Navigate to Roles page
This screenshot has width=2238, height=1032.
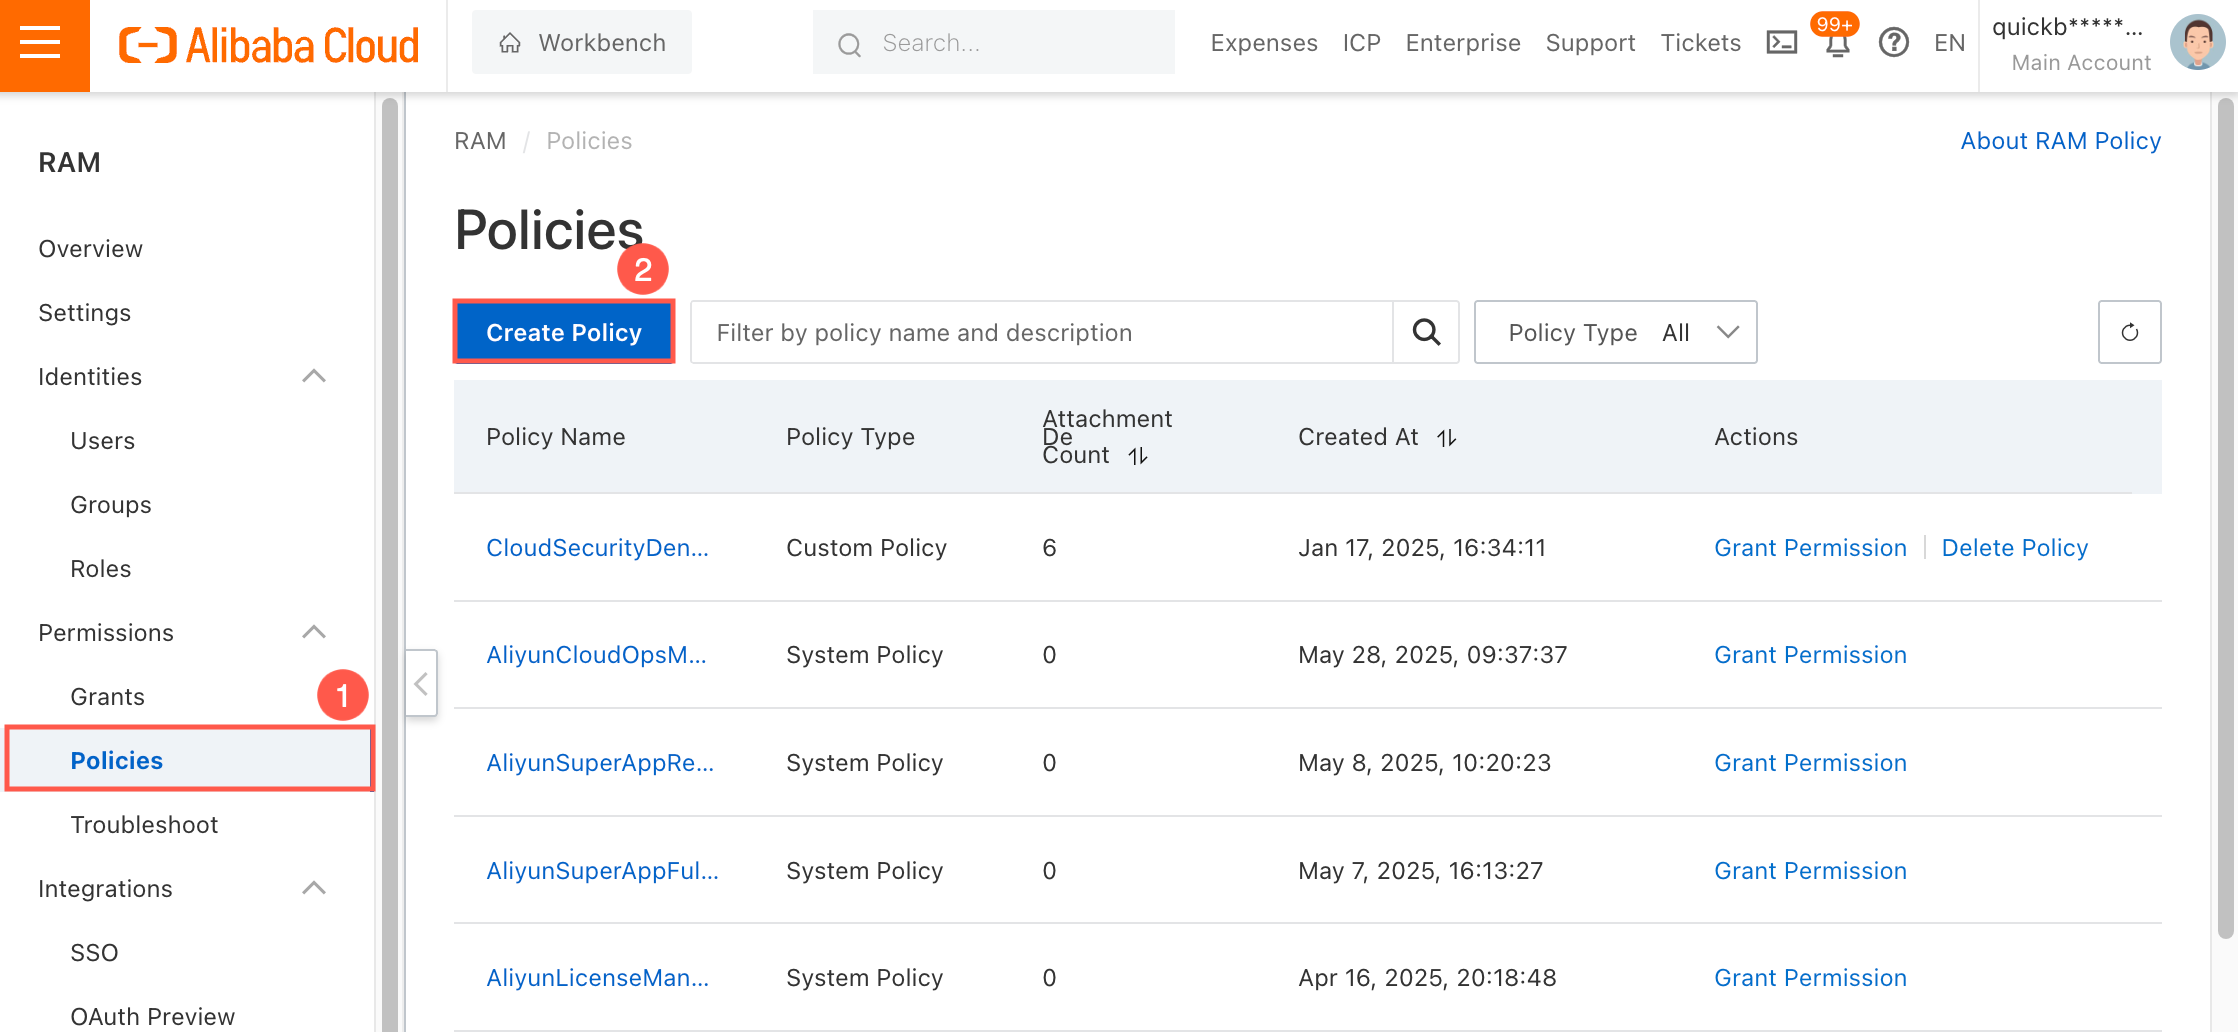pyautogui.click(x=100, y=569)
